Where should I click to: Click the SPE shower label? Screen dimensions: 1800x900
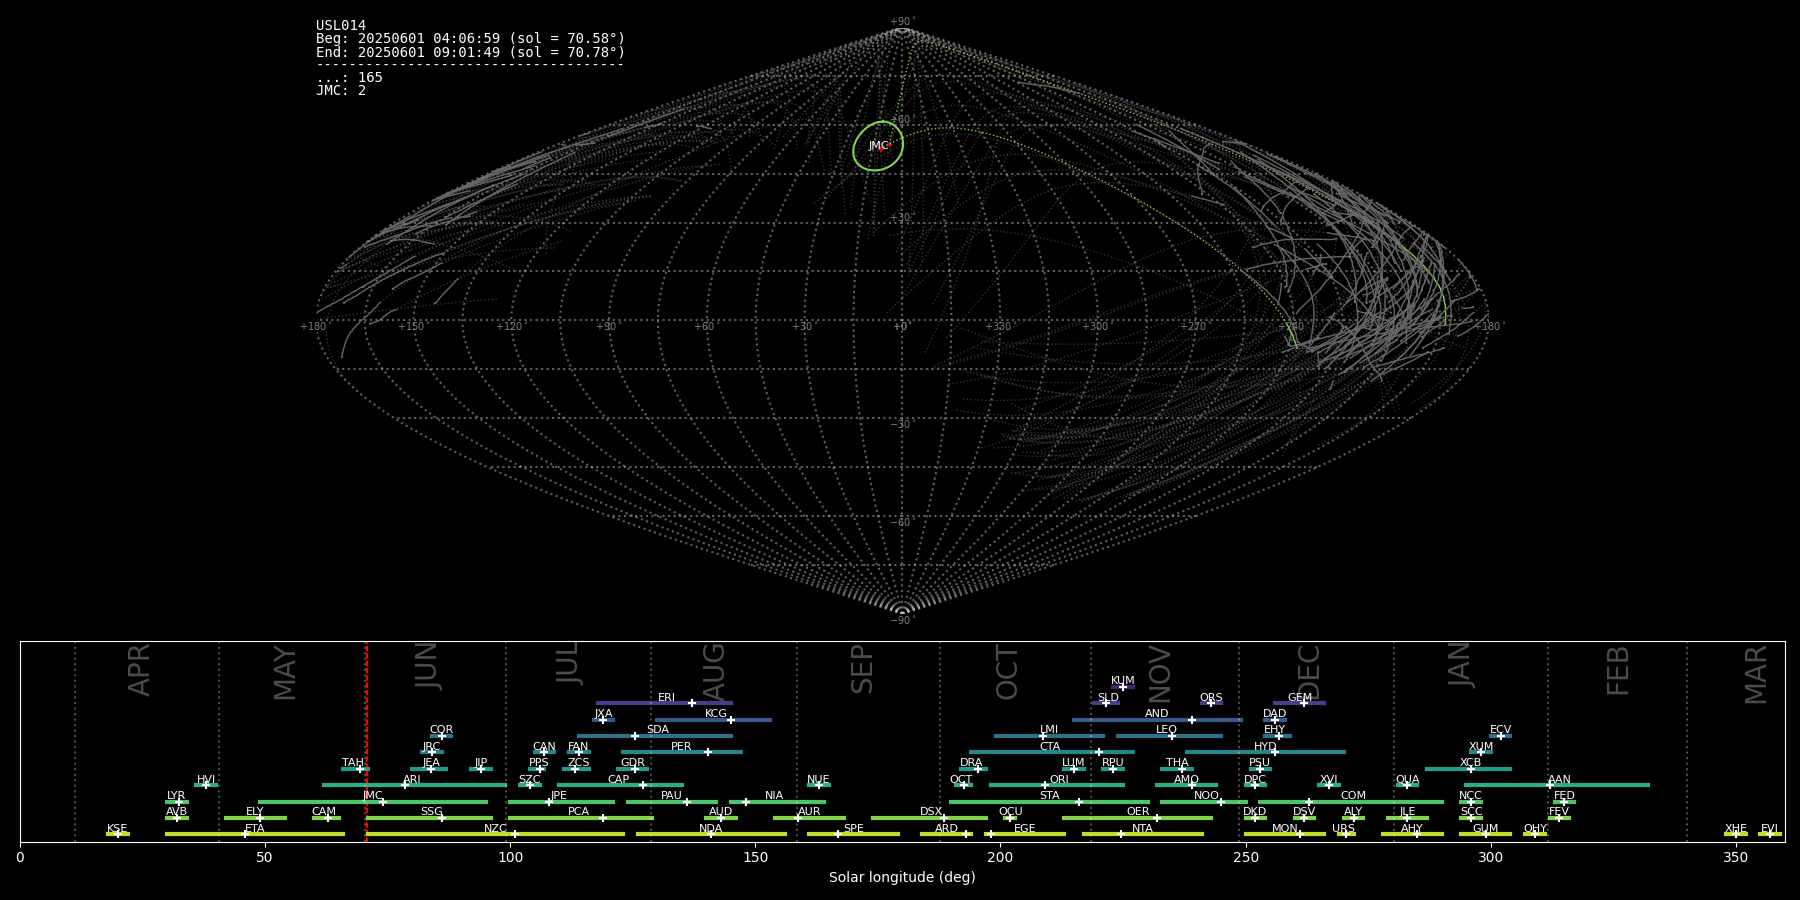coord(853,829)
